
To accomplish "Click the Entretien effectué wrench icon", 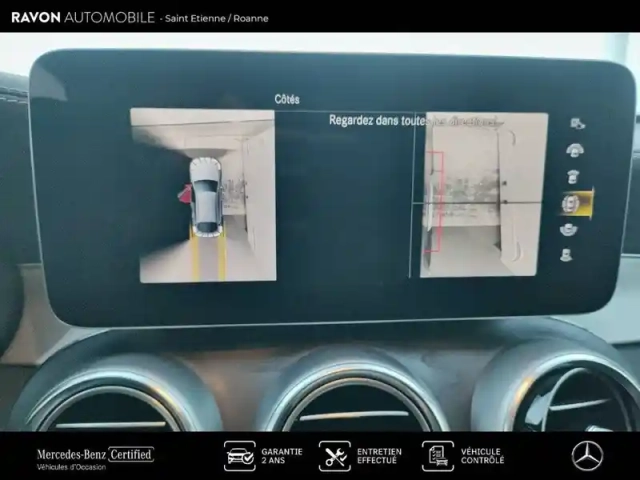I will (335, 456).
